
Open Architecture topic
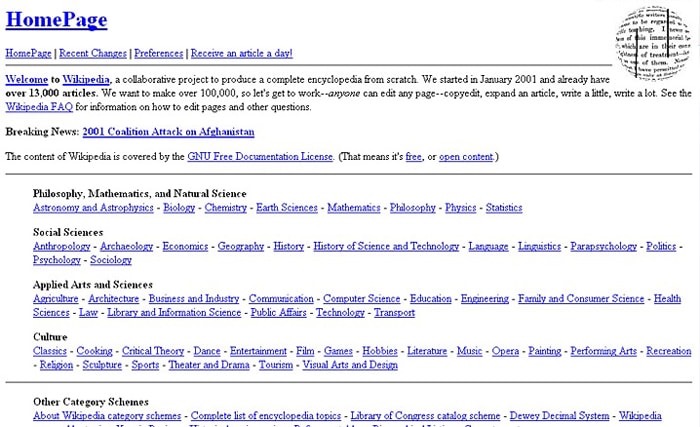click(x=113, y=299)
